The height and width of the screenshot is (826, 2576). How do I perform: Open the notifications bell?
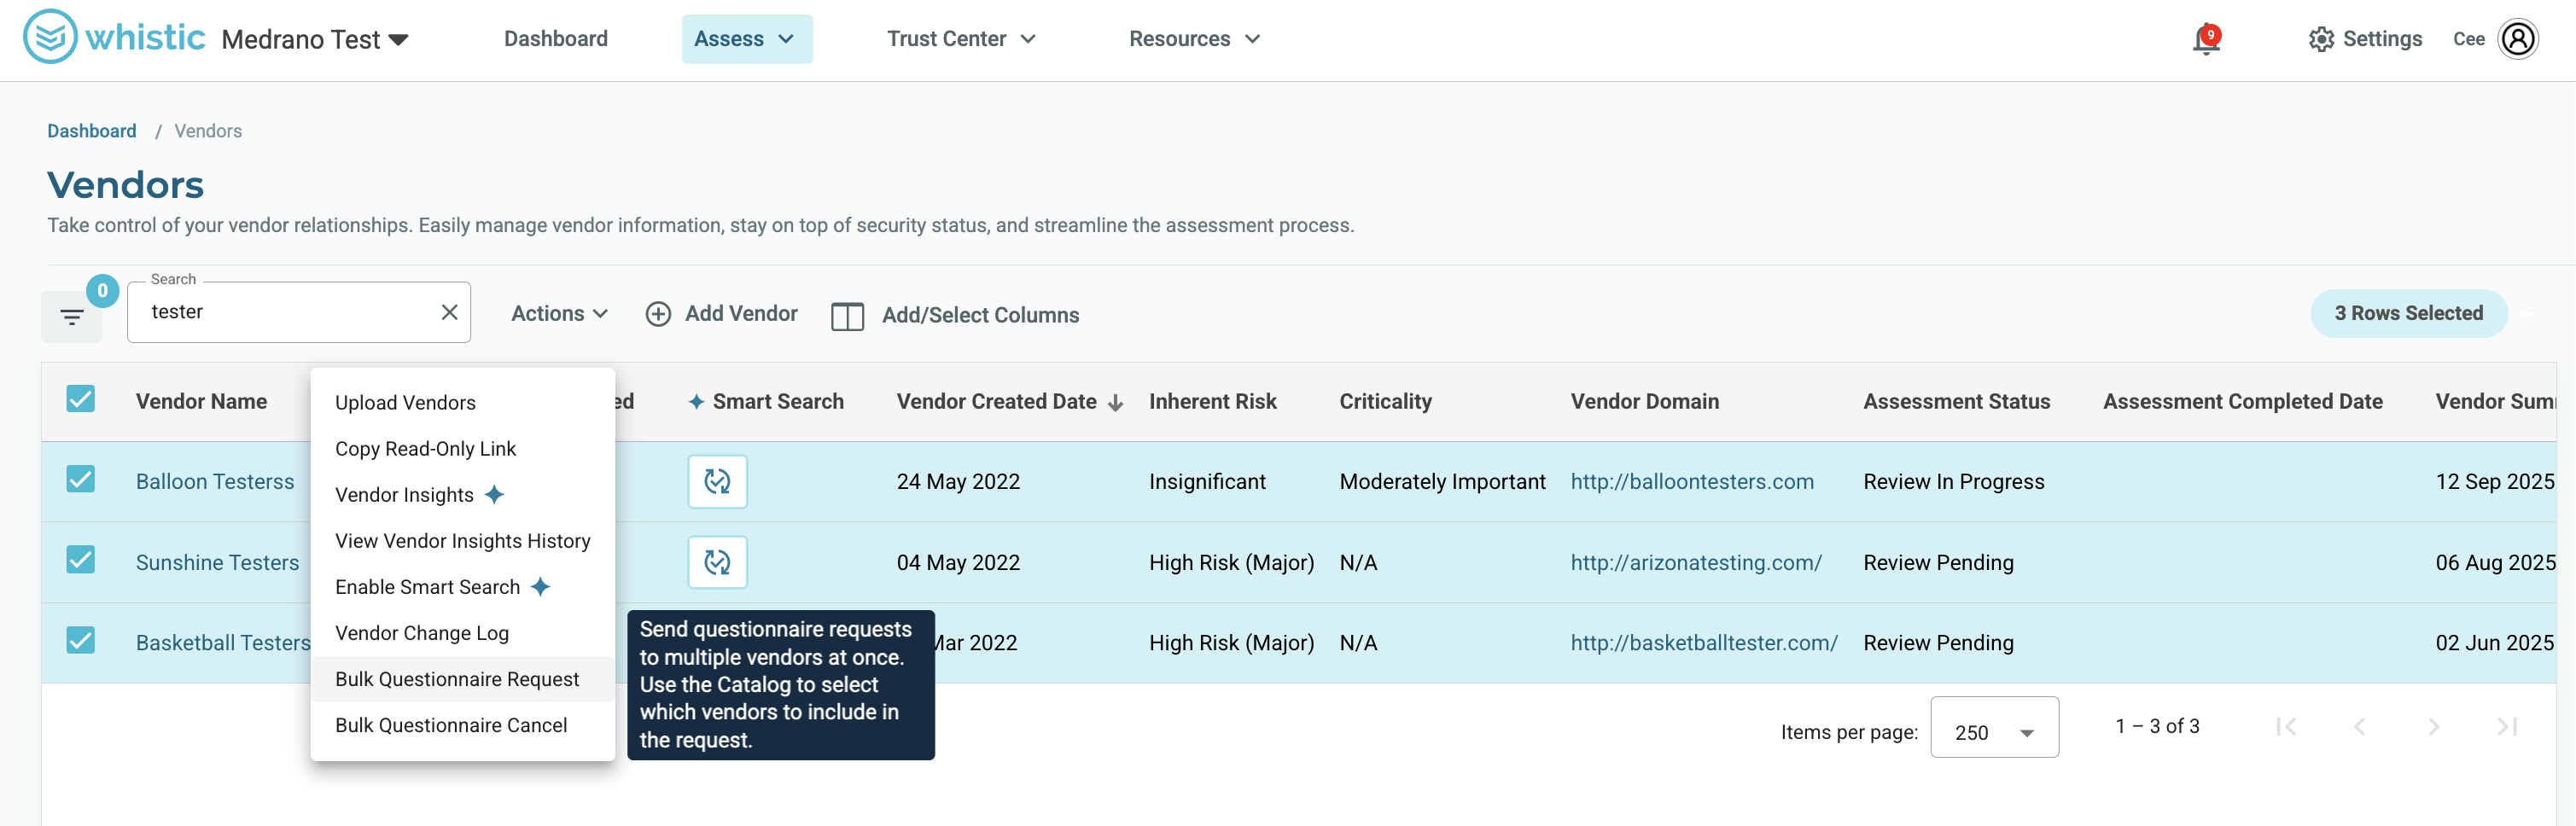pyautogui.click(x=2206, y=40)
